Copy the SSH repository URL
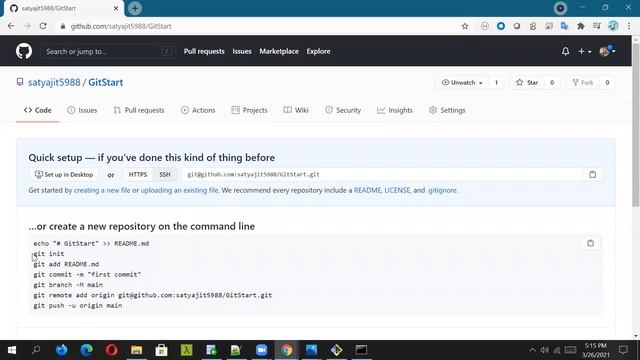Viewport: 640px width, 360px height. [592, 175]
